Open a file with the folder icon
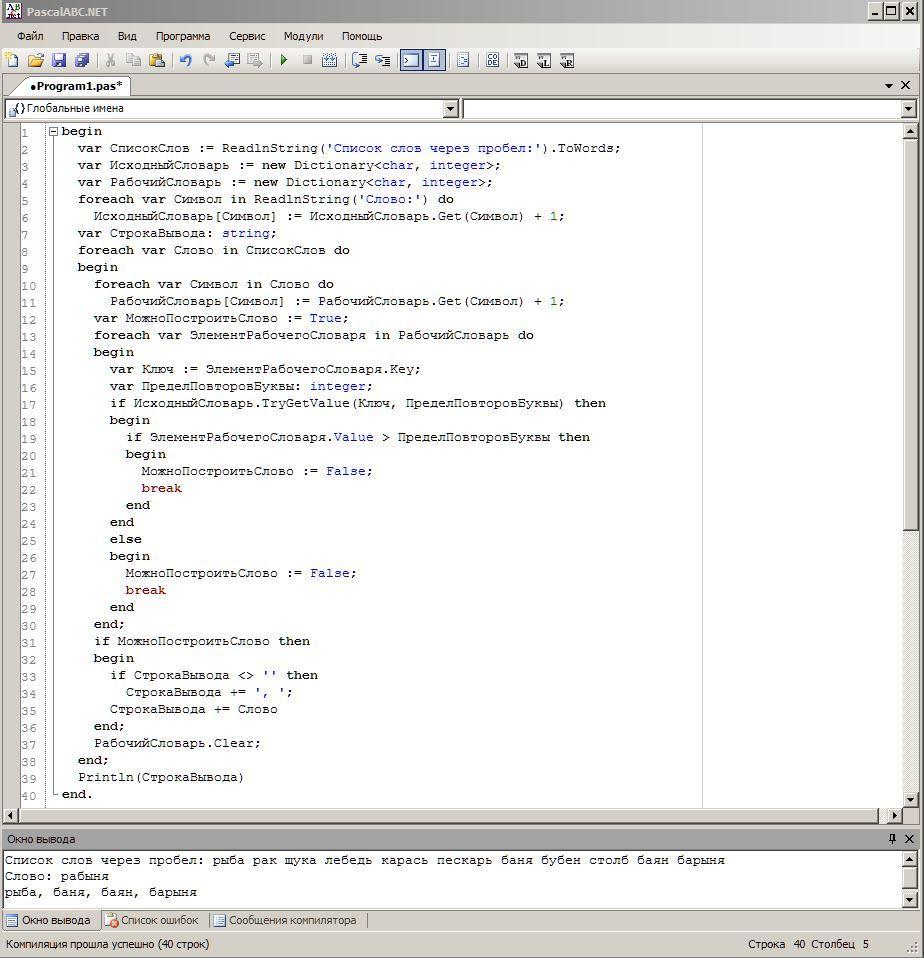The width and height of the screenshot is (924, 958). [x=36, y=60]
